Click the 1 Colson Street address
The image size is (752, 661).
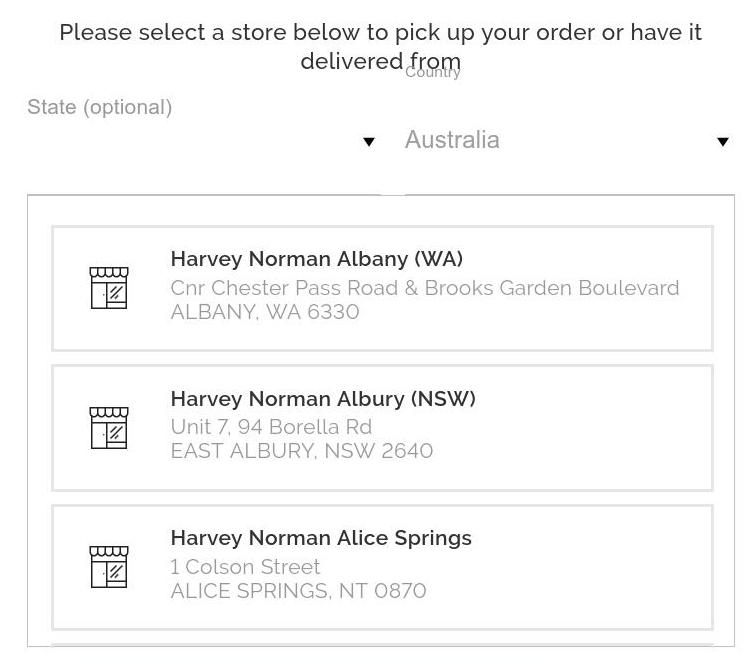(x=245, y=567)
